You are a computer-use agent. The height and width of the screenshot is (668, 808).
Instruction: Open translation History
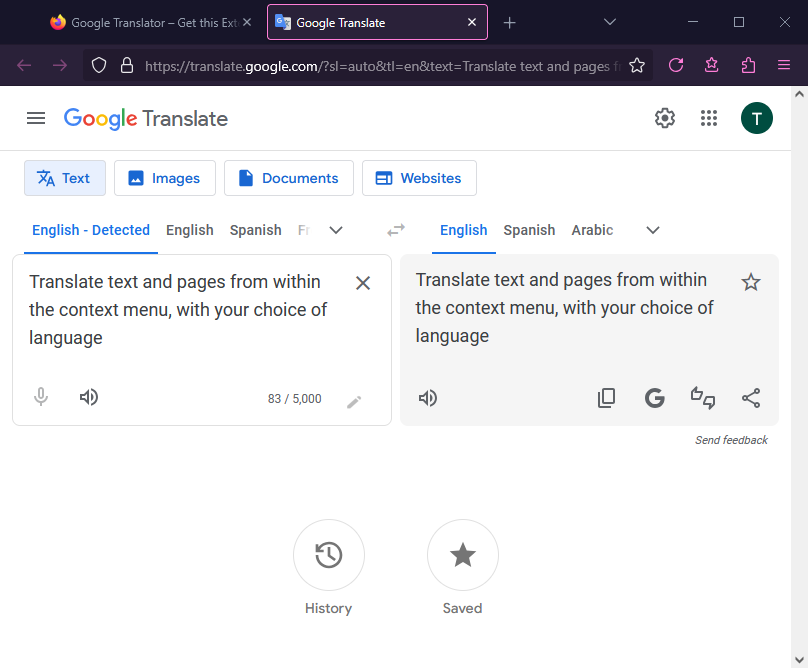[x=328, y=555]
